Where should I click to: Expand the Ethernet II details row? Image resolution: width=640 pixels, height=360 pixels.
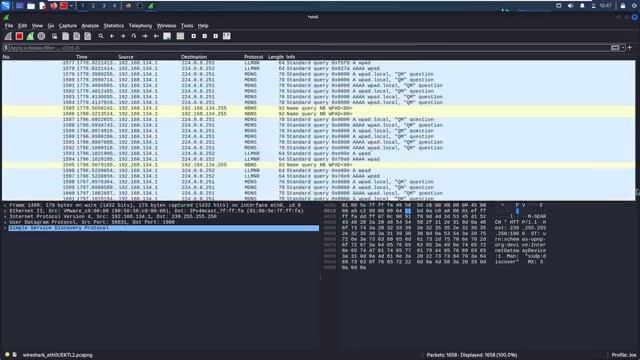[5, 211]
